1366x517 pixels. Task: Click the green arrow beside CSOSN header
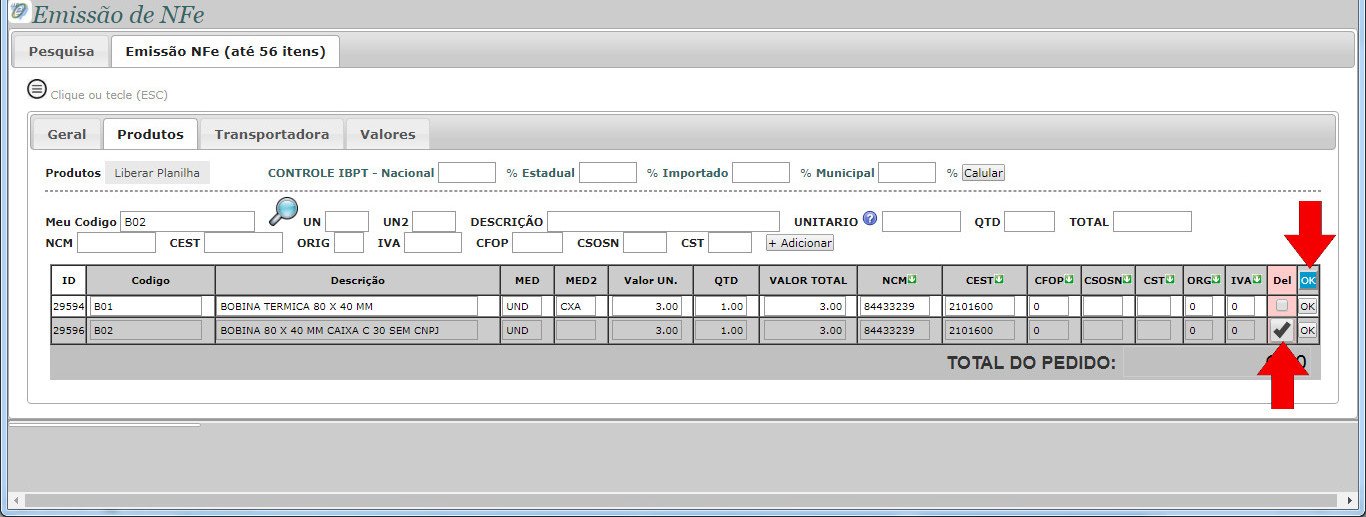click(1128, 280)
